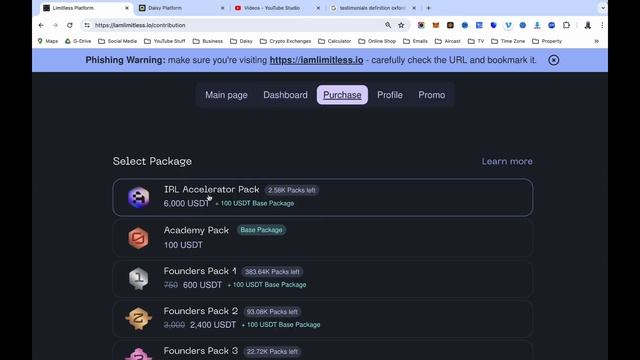Select the Purchase navigation item
640x360 pixels.
point(342,95)
